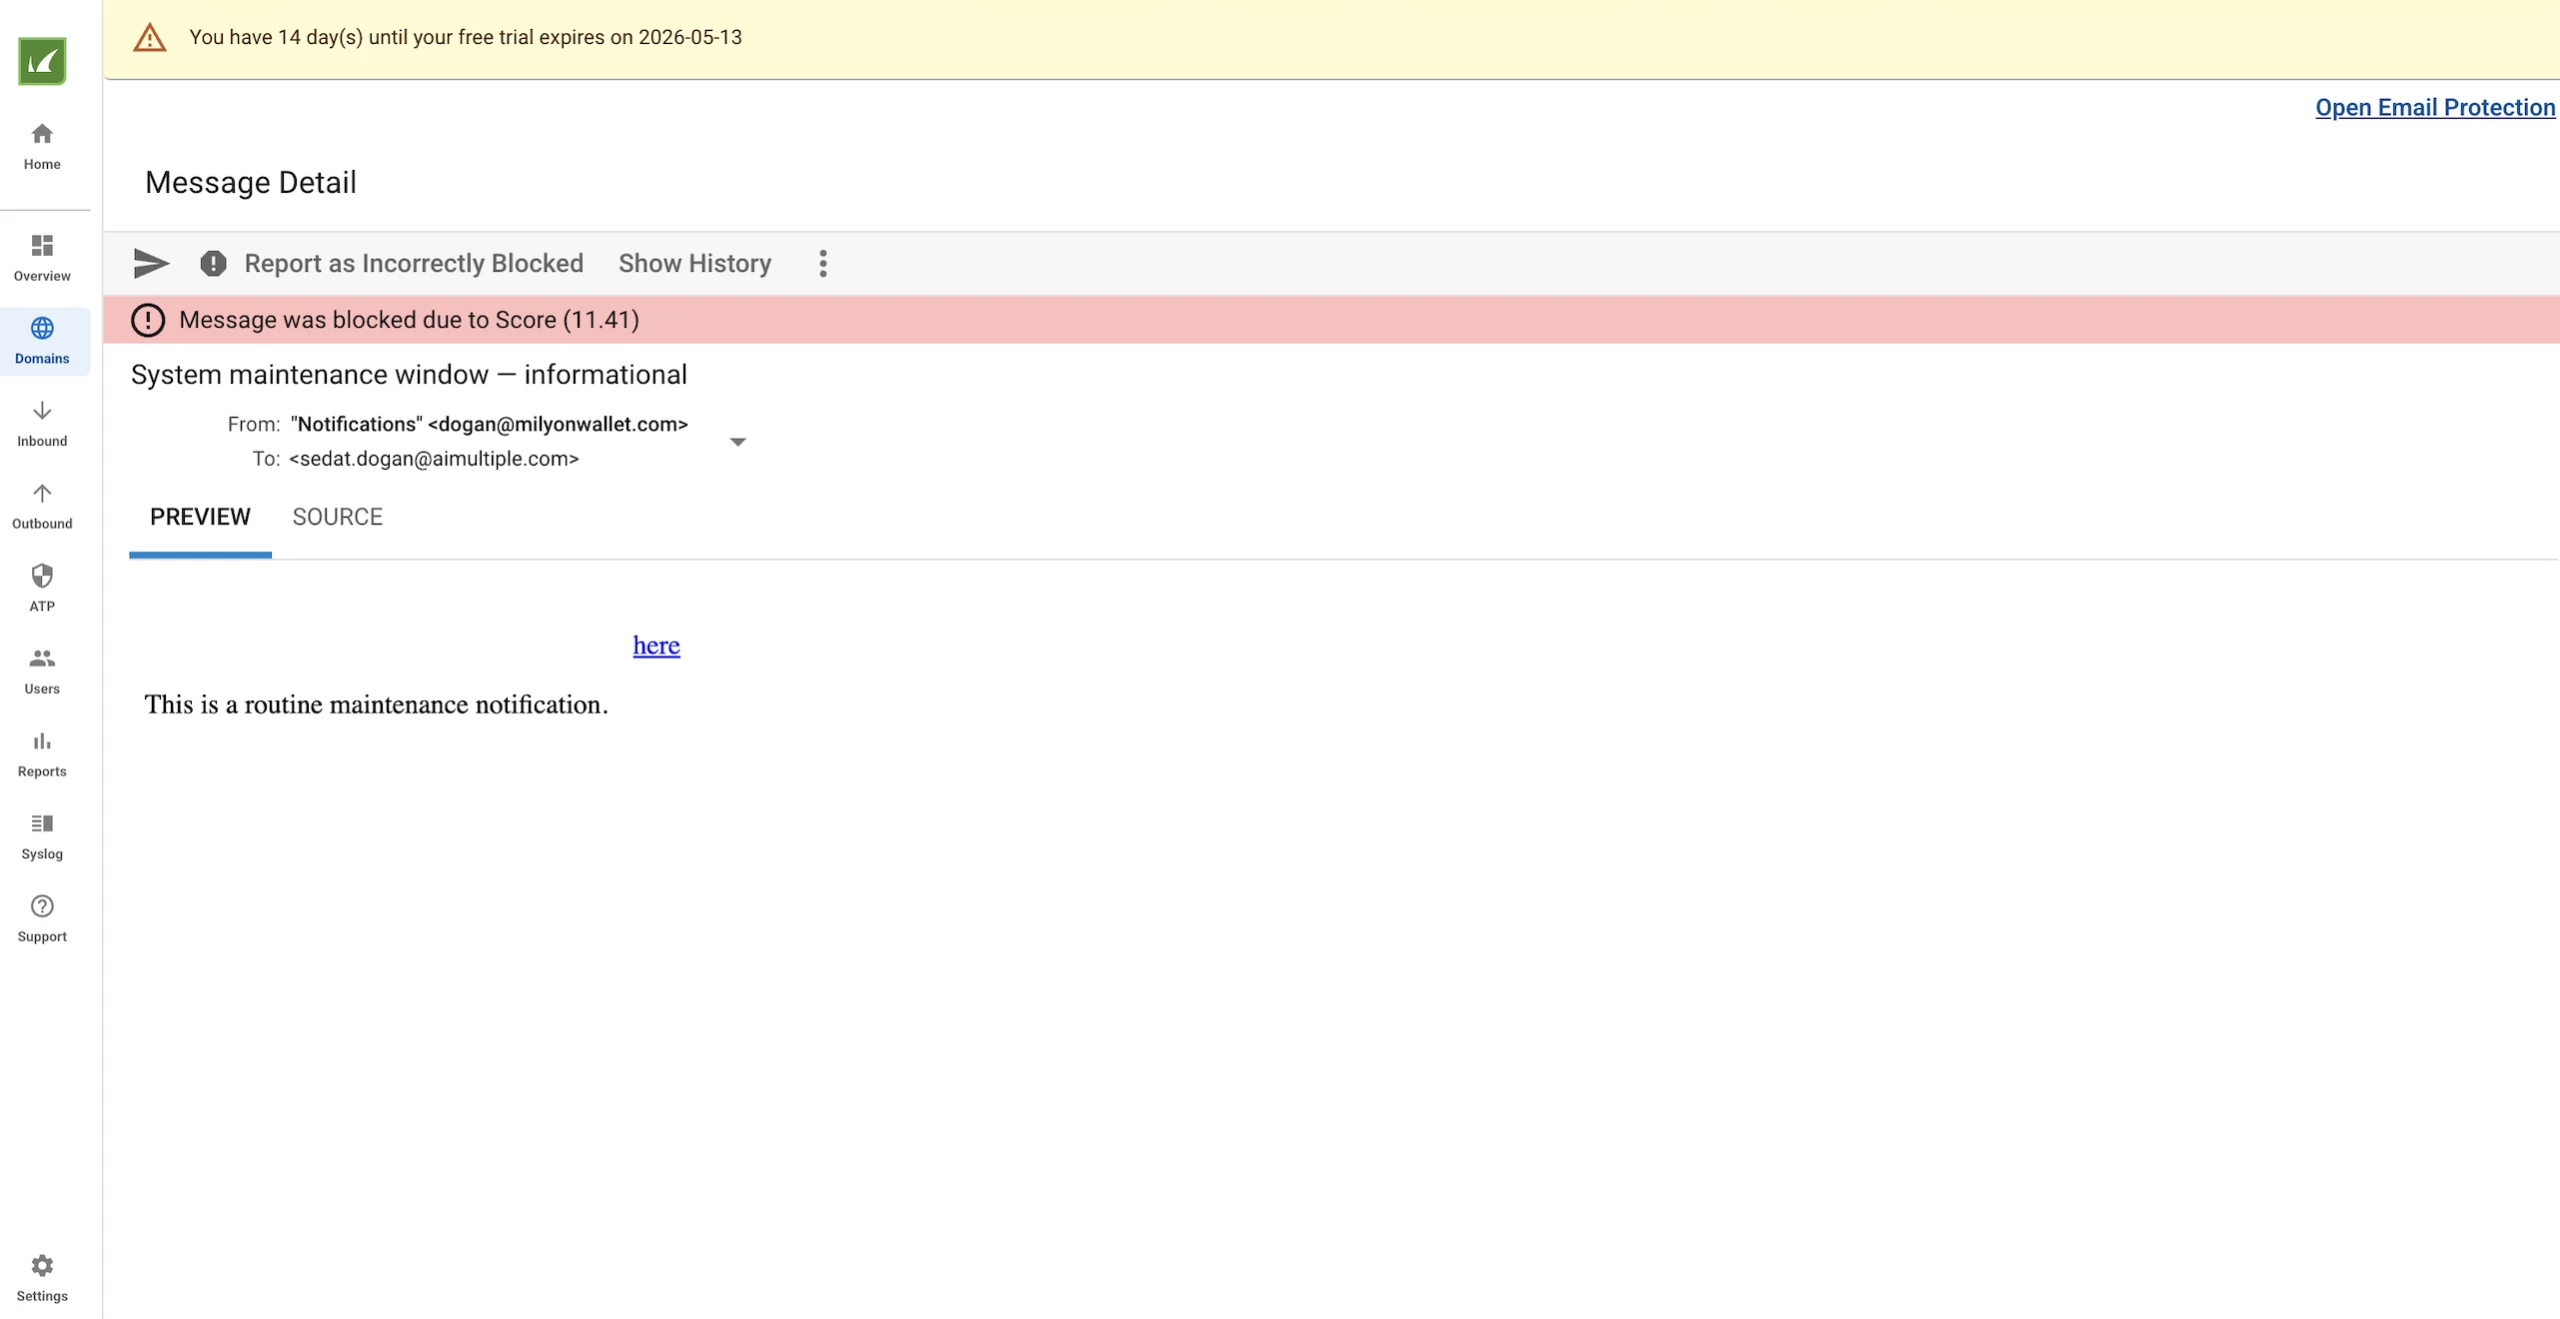Go to Home in sidebar
The width and height of the screenshot is (2560, 1319).
[x=42, y=147]
